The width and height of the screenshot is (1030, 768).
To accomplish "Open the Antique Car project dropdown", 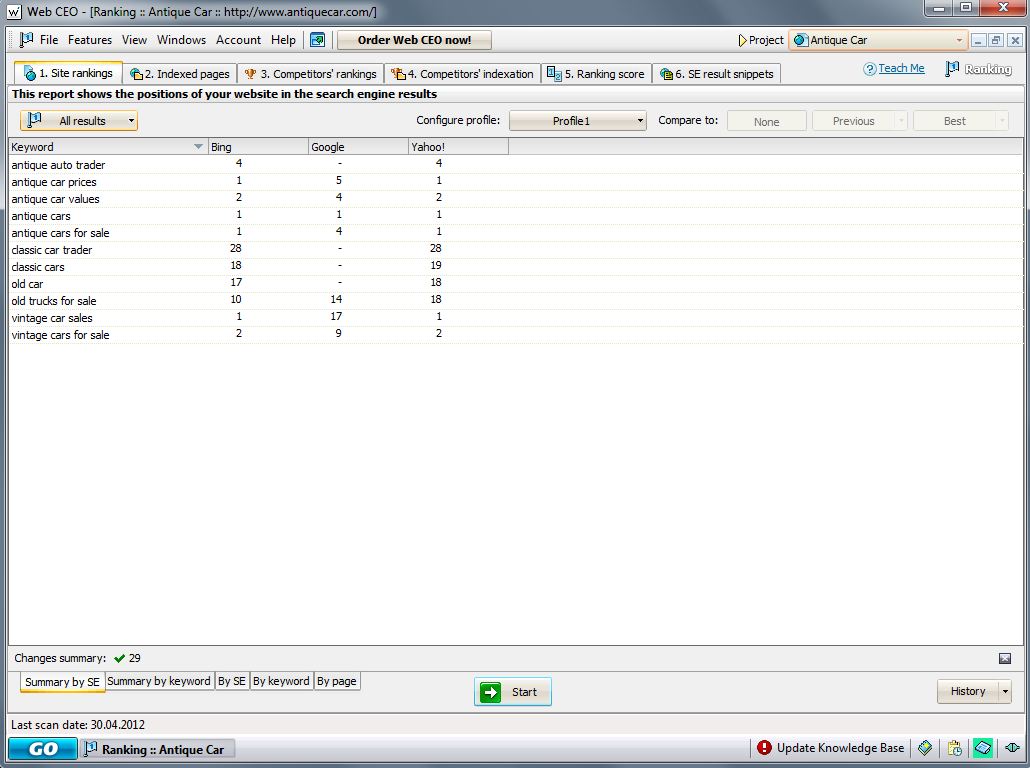I will pyautogui.click(x=878, y=40).
